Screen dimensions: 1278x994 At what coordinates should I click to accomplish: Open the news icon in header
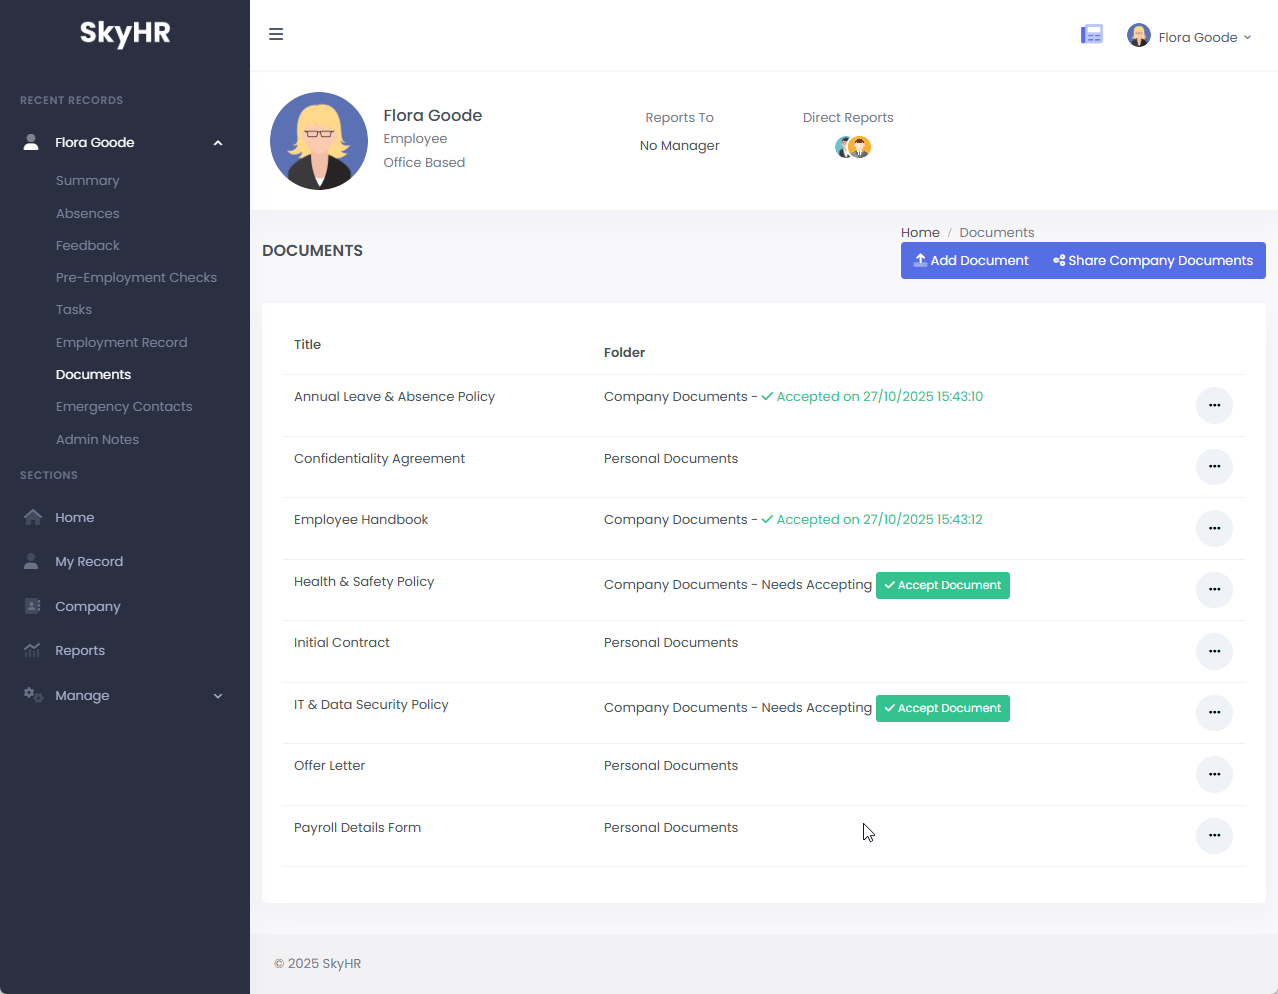click(x=1092, y=35)
